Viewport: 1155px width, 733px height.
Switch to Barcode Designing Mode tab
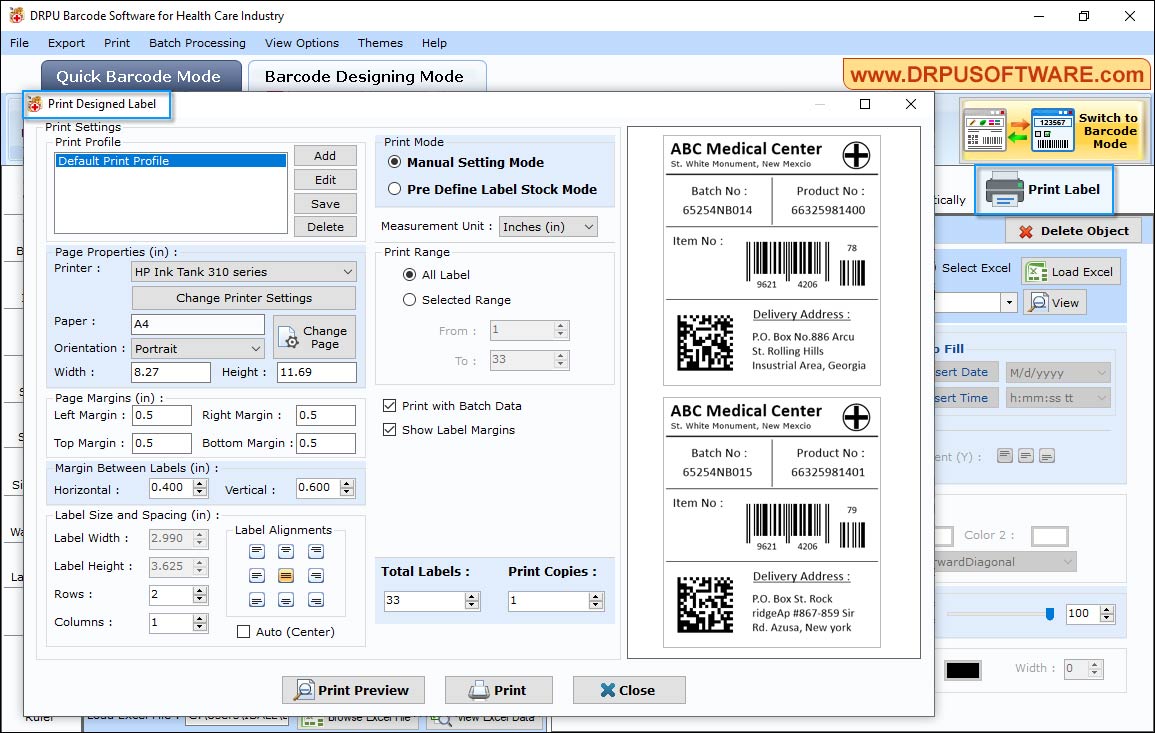tap(366, 76)
